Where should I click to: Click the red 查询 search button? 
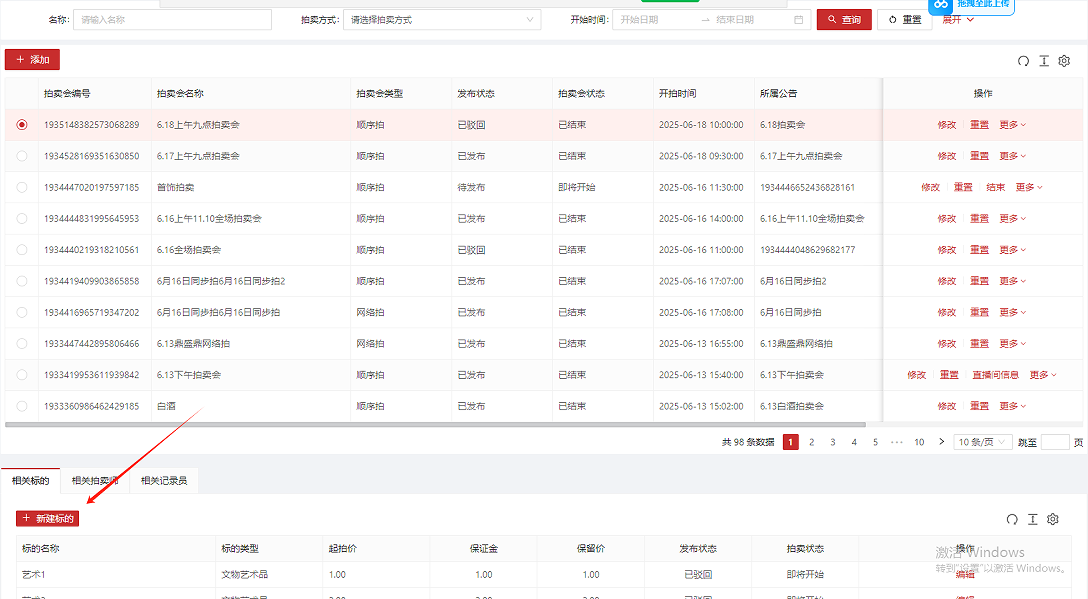[x=844, y=19]
